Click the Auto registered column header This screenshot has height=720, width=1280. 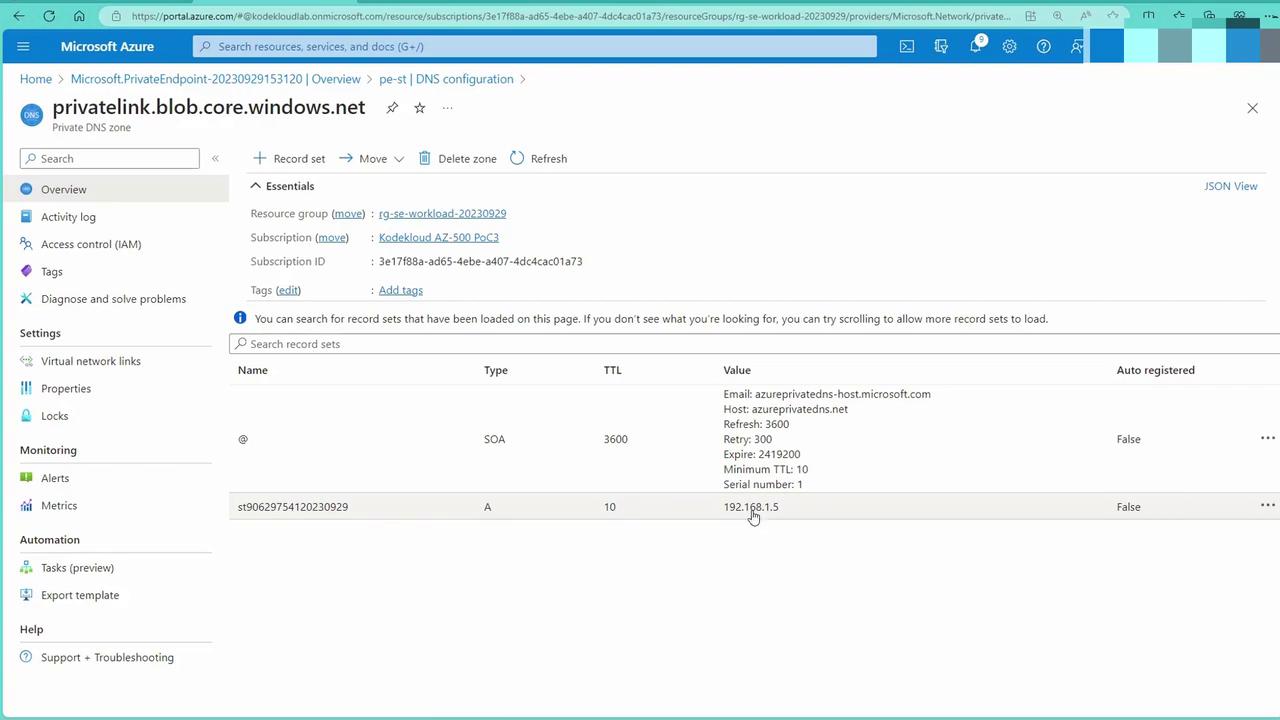click(1156, 370)
